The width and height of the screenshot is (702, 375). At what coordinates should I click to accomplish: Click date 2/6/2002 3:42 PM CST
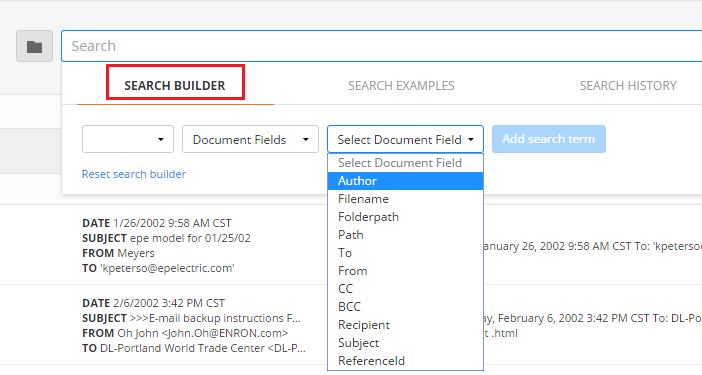click(169, 303)
